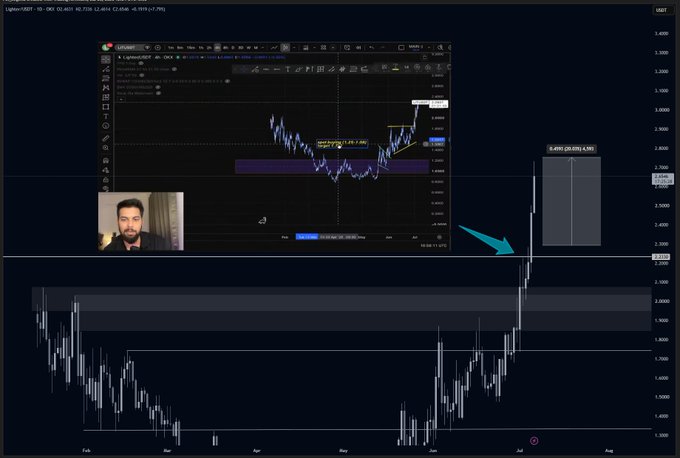
Task: Select the yellow spot buying text note on inset chart
Action: pyautogui.click(x=342, y=143)
